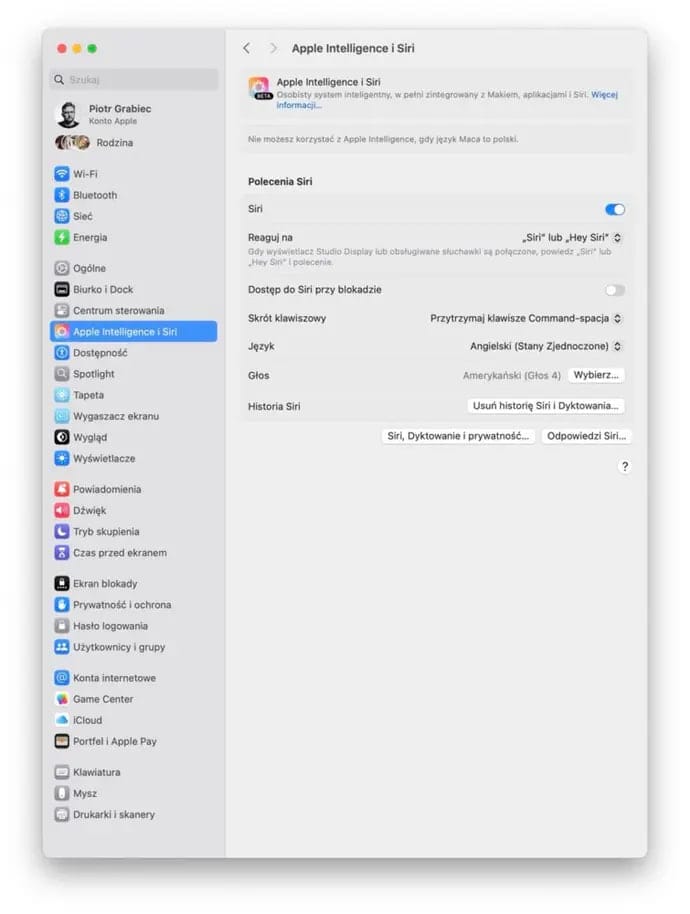Open the Game Center icon

tap(62, 699)
